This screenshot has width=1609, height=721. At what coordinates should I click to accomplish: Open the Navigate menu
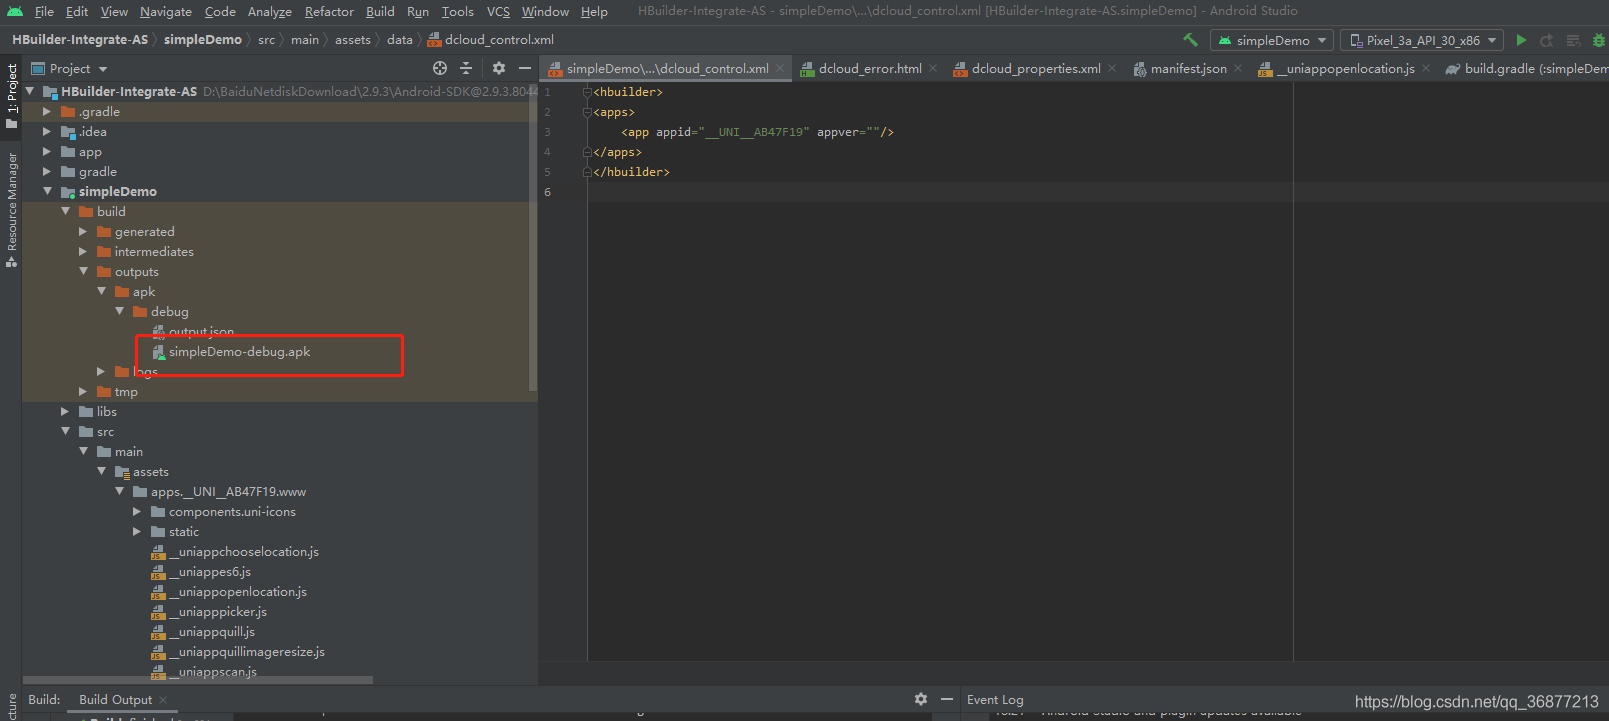[x=166, y=12]
